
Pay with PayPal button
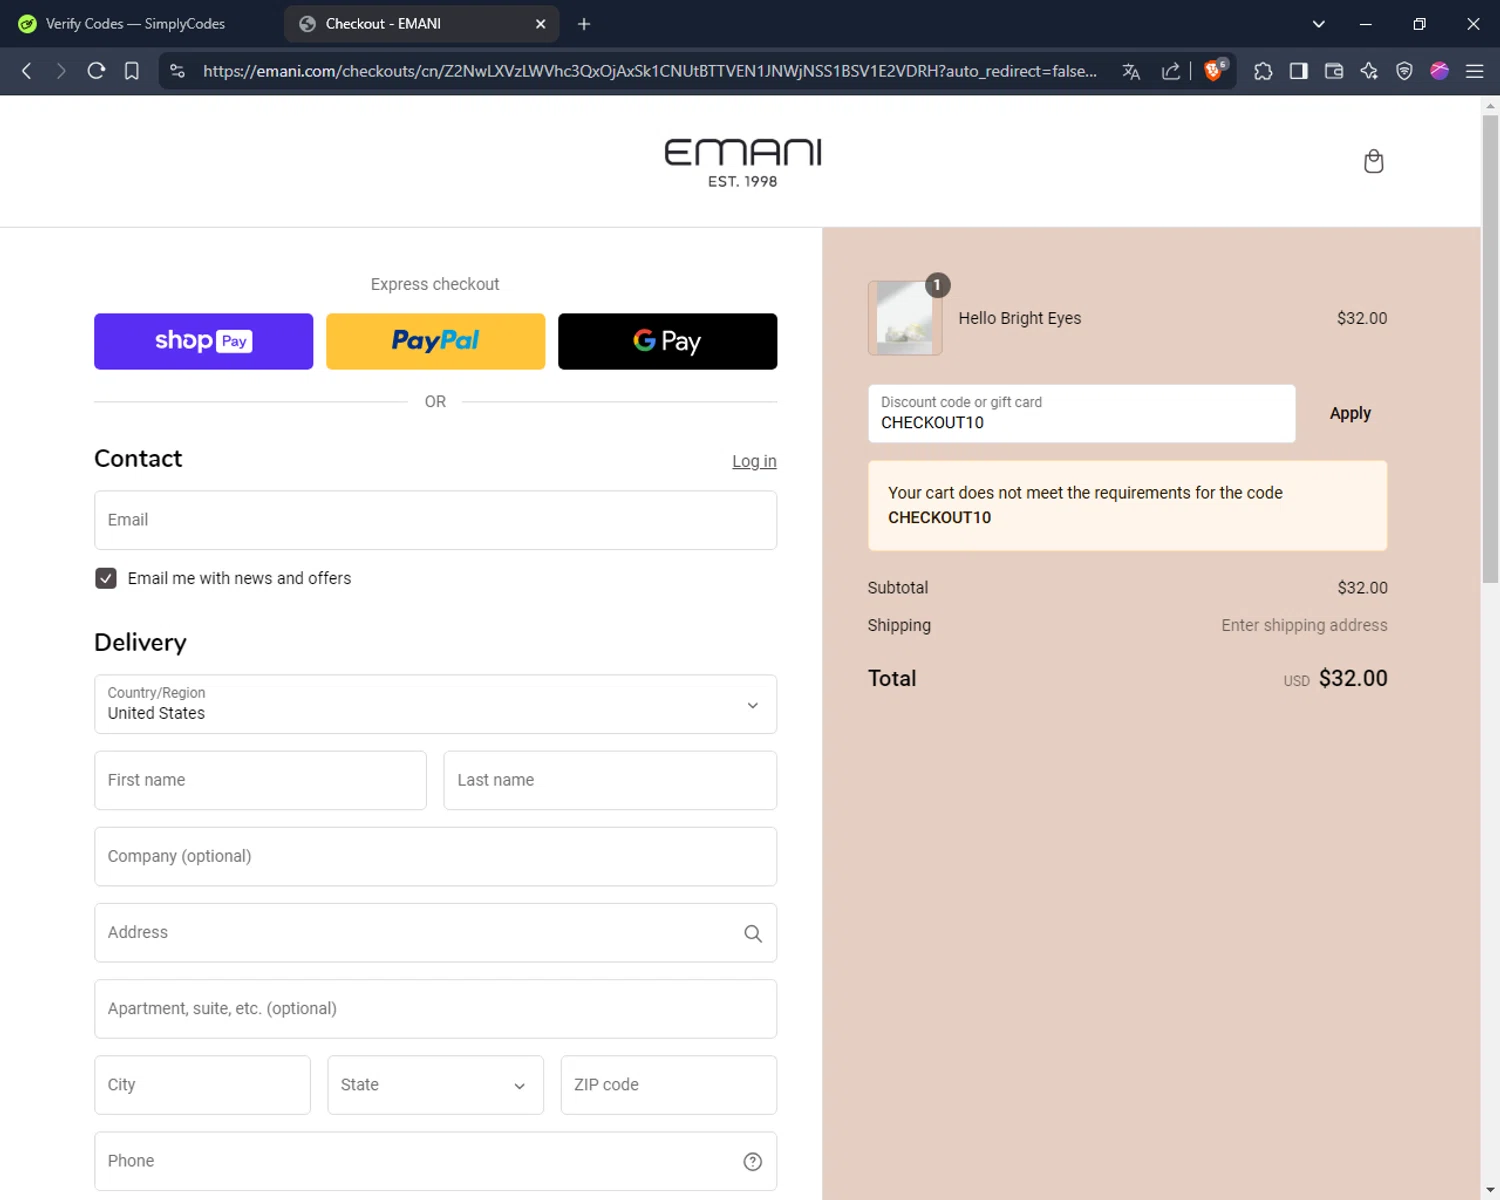(x=435, y=341)
